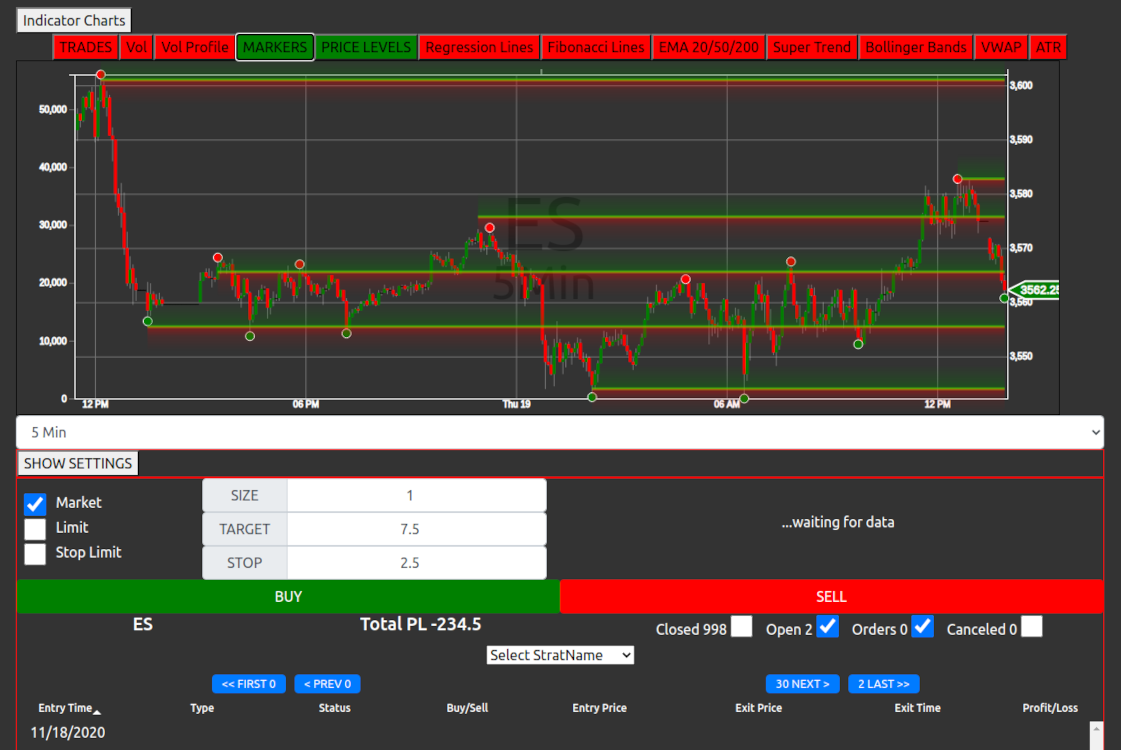
Task: Click the Total PL -234.5 text
Action: 420,624
